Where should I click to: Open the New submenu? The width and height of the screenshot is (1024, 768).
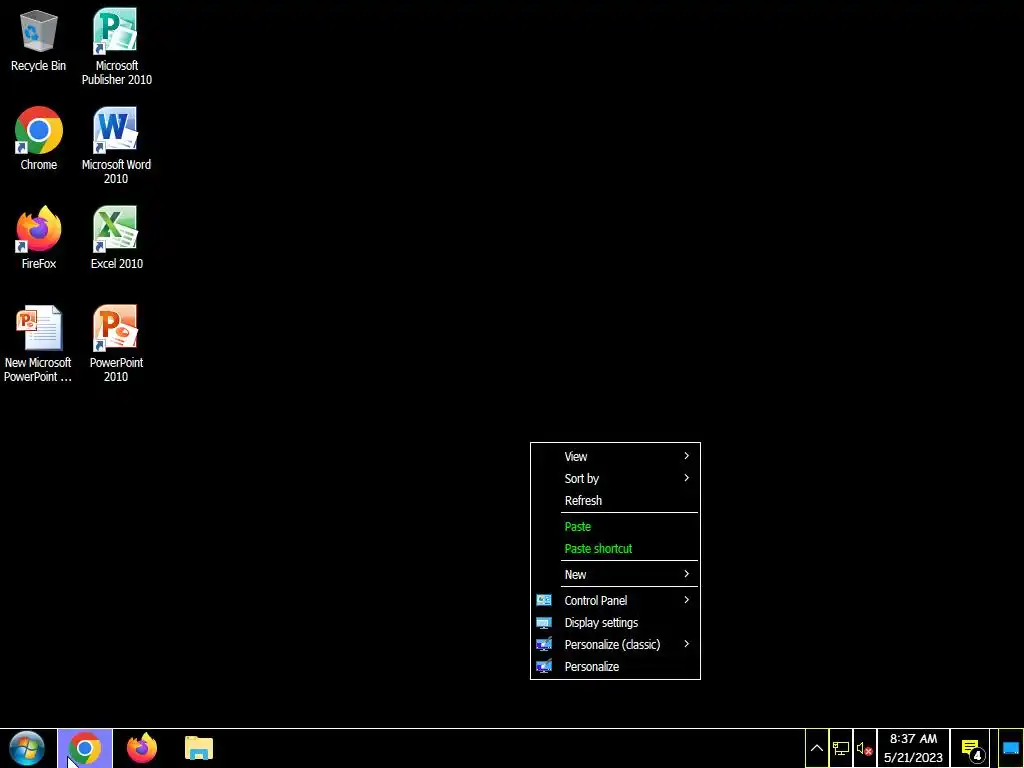point(615,574)
